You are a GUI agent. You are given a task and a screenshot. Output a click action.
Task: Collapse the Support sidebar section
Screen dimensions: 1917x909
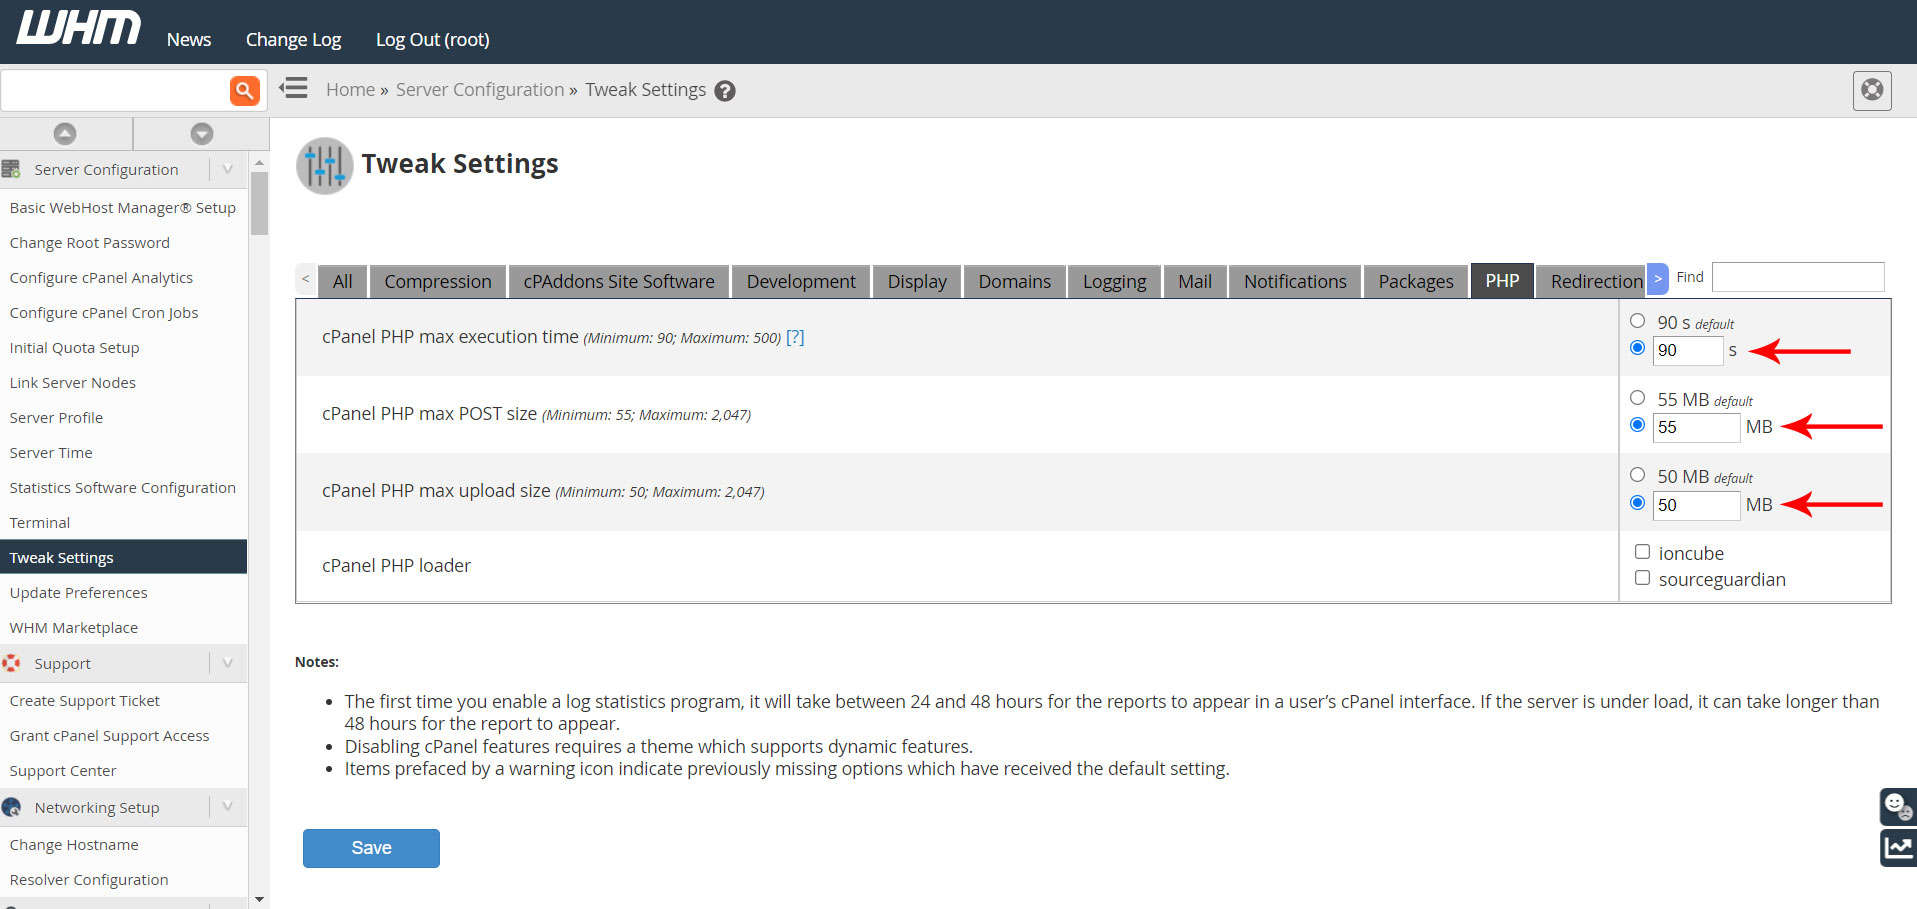[228, 663]
